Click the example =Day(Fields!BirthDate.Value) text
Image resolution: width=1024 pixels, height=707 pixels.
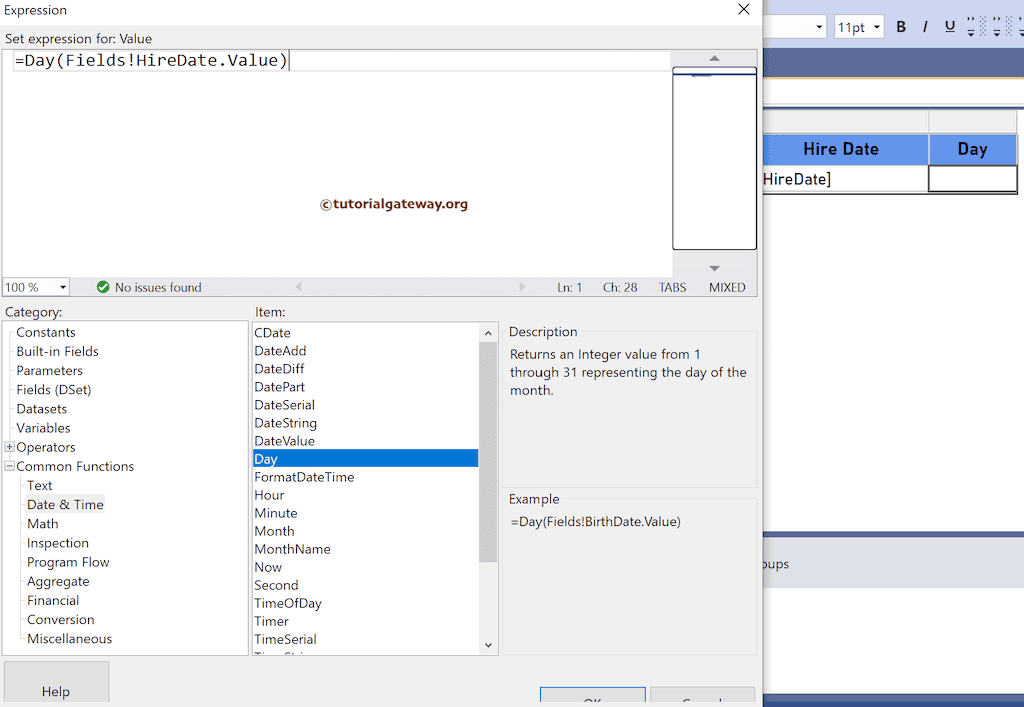(x=596, y=522)
